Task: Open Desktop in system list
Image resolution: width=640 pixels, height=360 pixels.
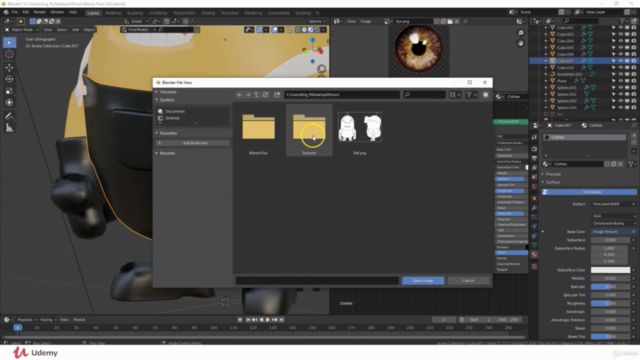Action: coord(173,118)
